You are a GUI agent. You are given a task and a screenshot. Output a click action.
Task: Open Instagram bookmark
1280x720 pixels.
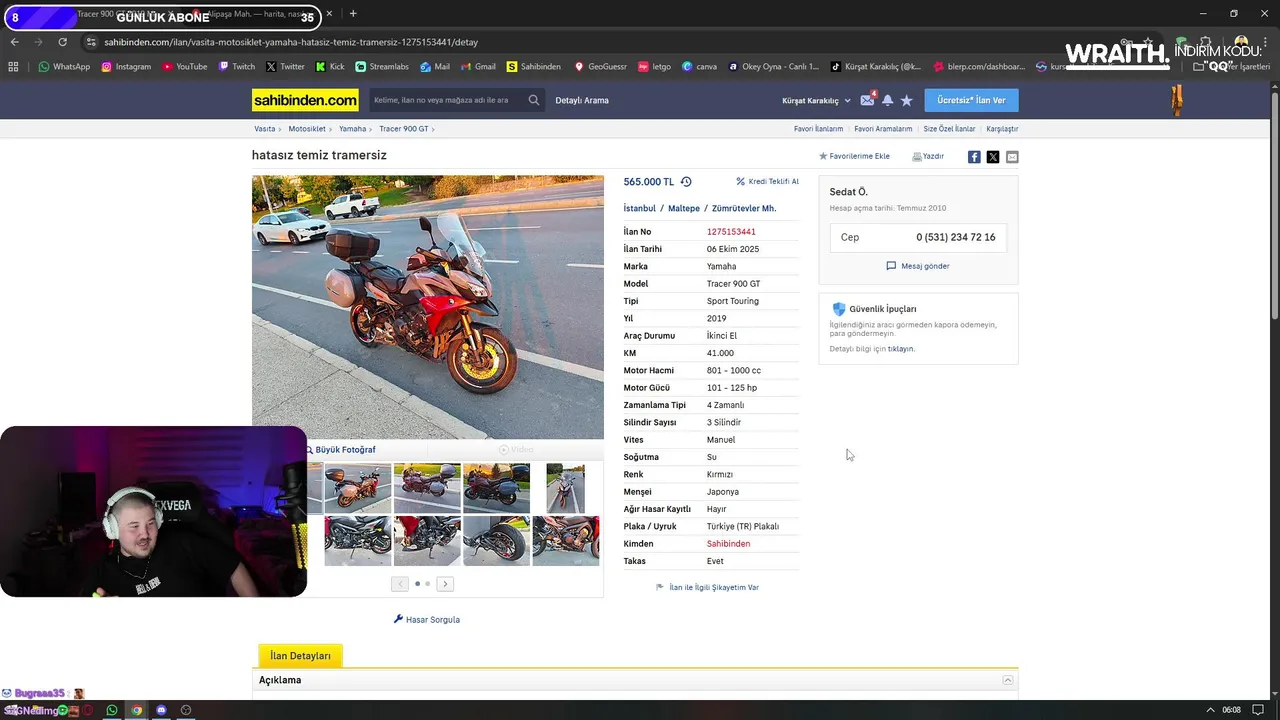coord(126,67)
